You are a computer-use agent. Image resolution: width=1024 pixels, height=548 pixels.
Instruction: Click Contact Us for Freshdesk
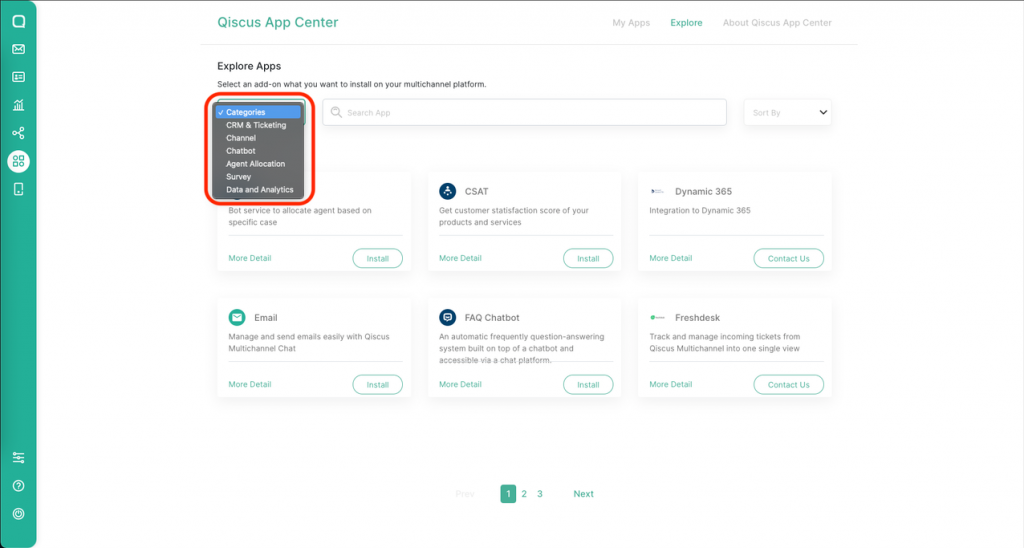click(x=788, y=385)
